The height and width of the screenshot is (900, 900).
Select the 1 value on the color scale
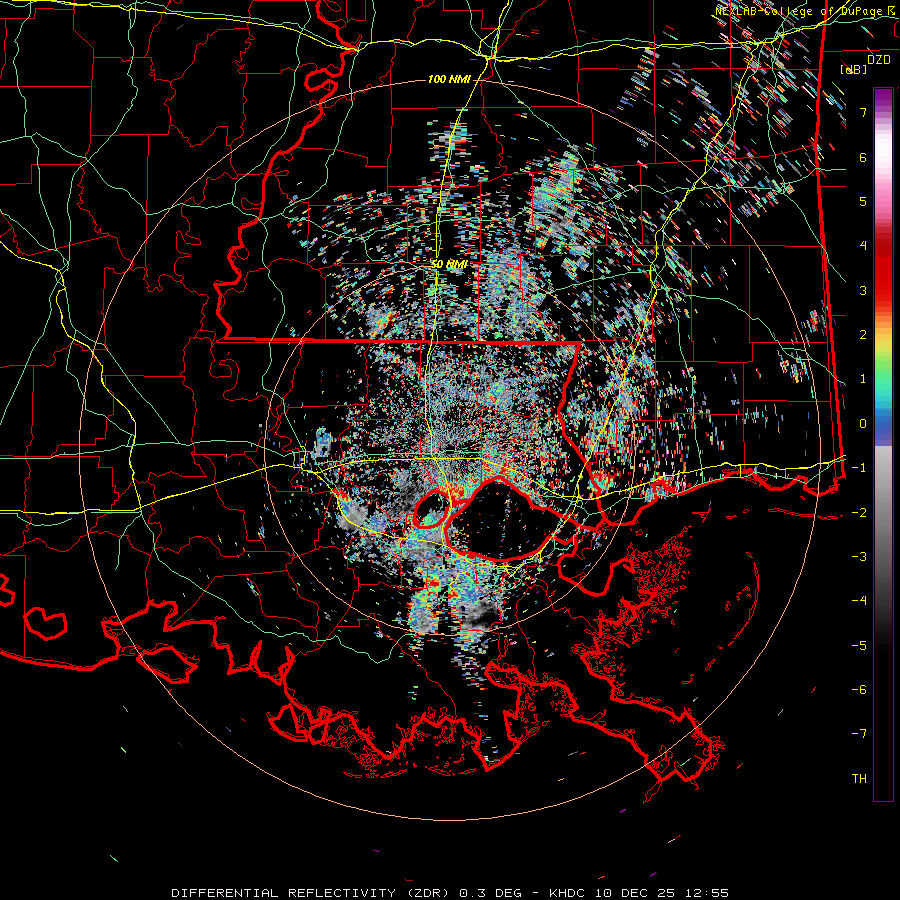[863, 379]
